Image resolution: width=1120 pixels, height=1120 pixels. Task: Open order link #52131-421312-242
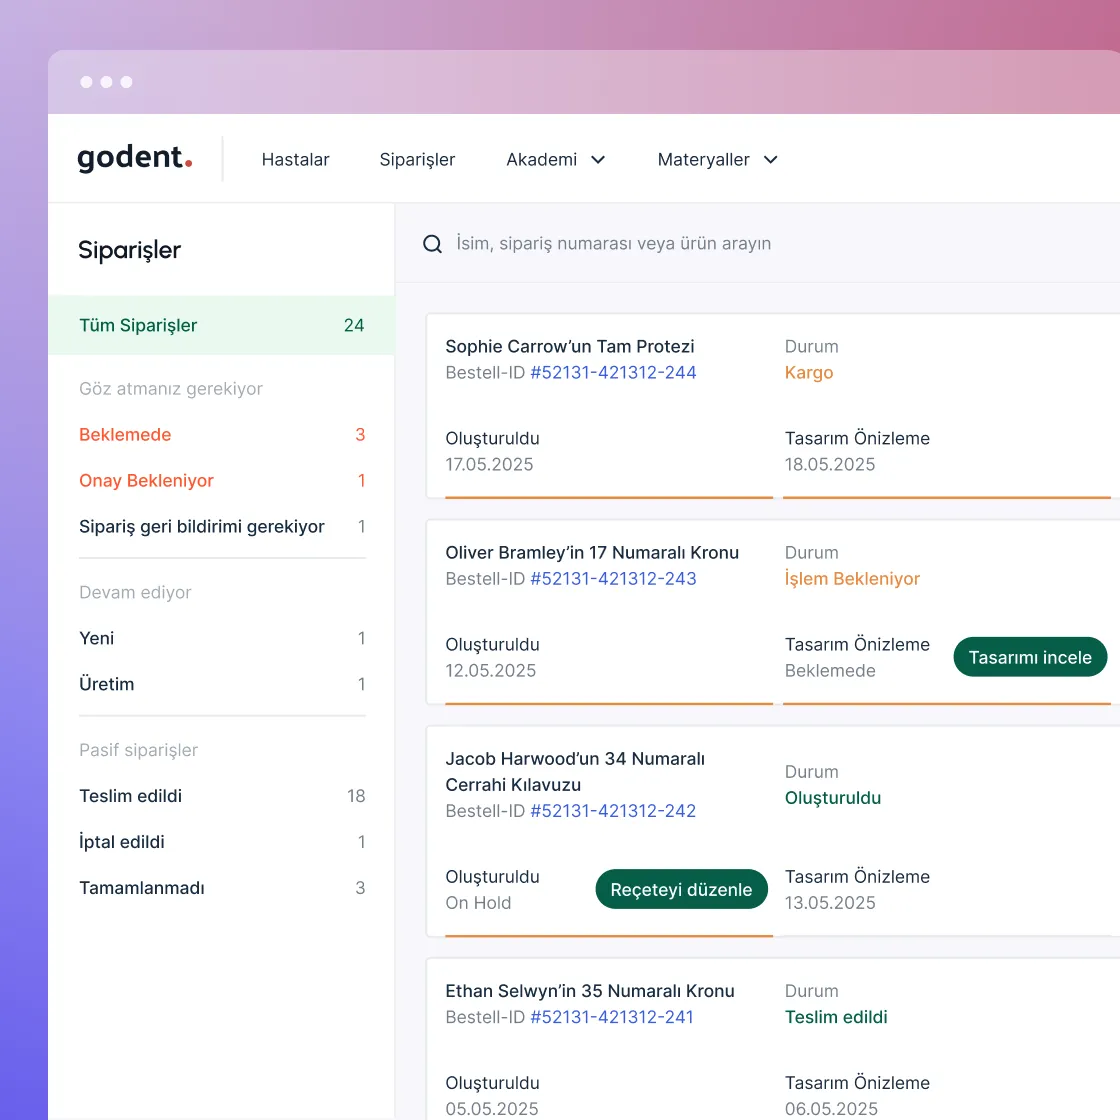tap(613, 811)
